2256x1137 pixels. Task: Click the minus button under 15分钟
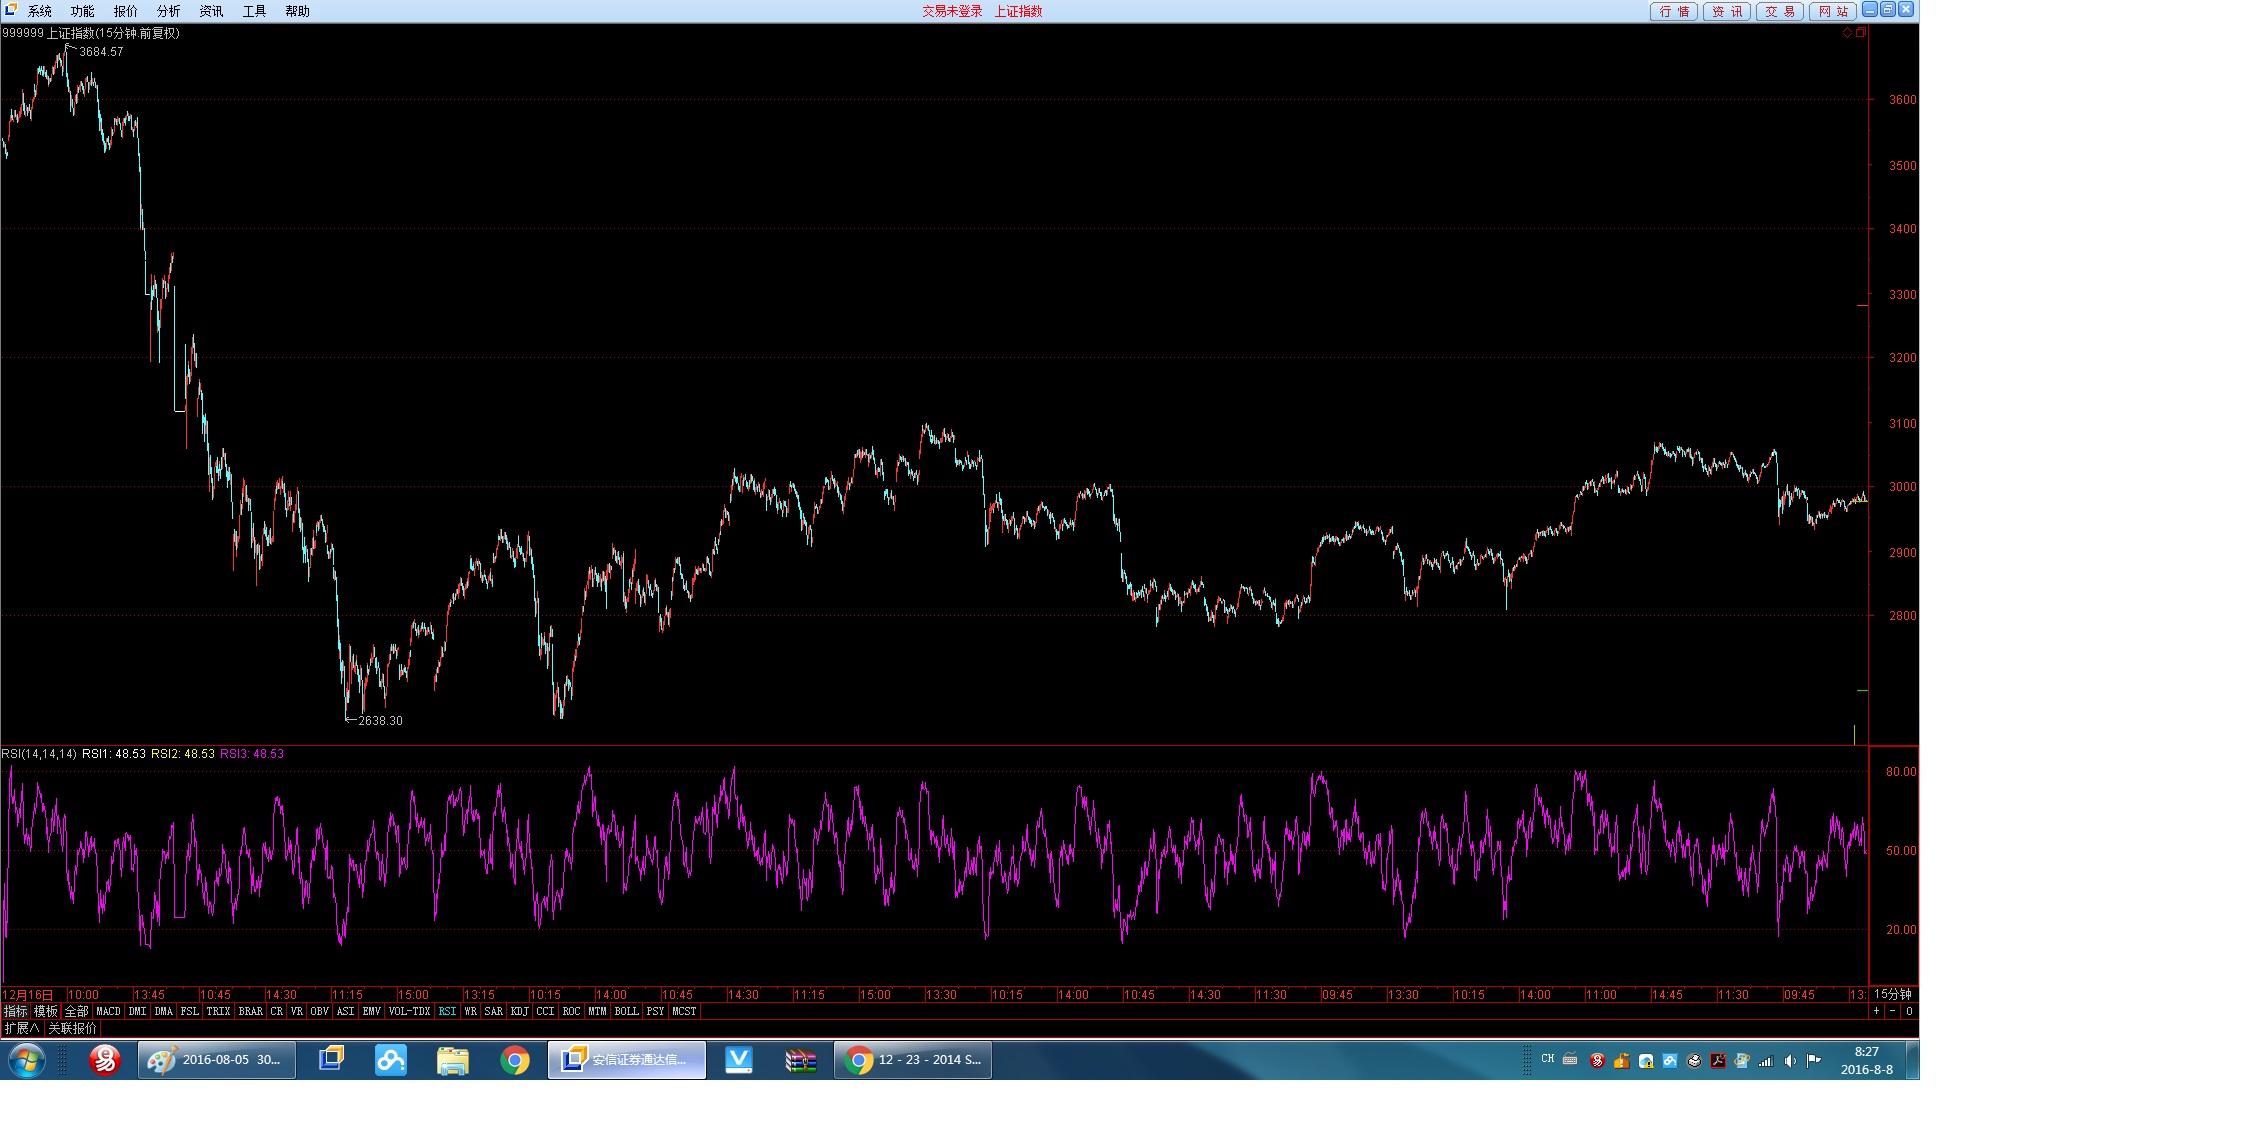pos(1892,1012)
